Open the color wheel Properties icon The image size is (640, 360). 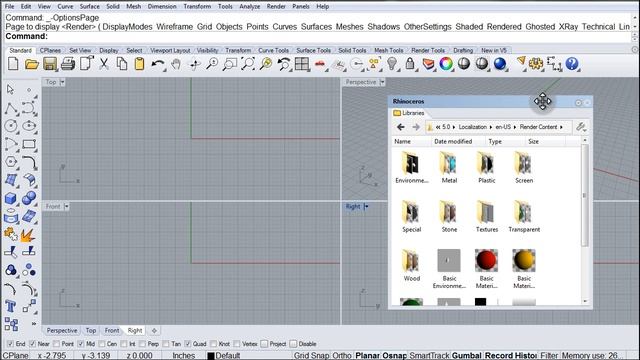[446, 64]
